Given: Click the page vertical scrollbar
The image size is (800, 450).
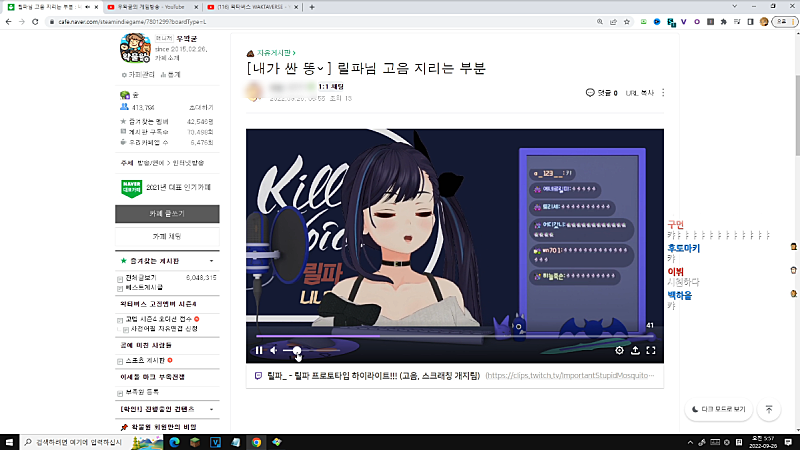Looking at the screenshot, I should click(797, 115).
